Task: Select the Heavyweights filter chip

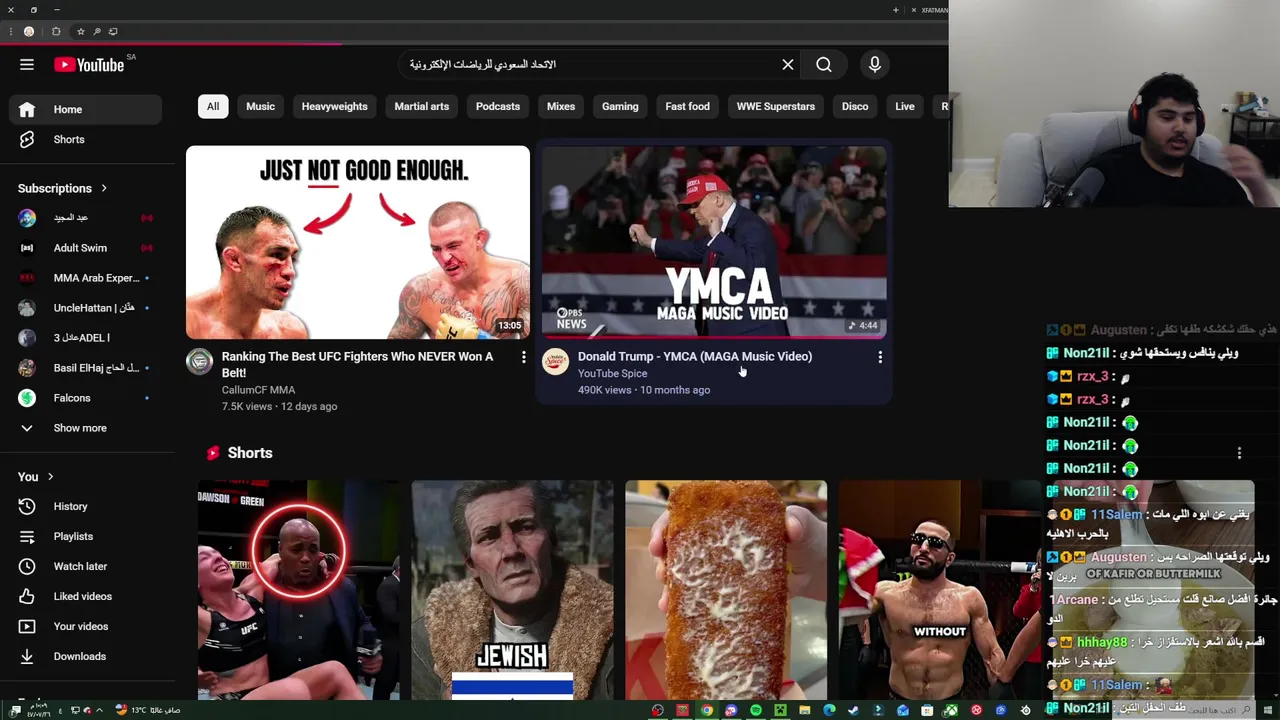Action: click(x=335, y=106)
